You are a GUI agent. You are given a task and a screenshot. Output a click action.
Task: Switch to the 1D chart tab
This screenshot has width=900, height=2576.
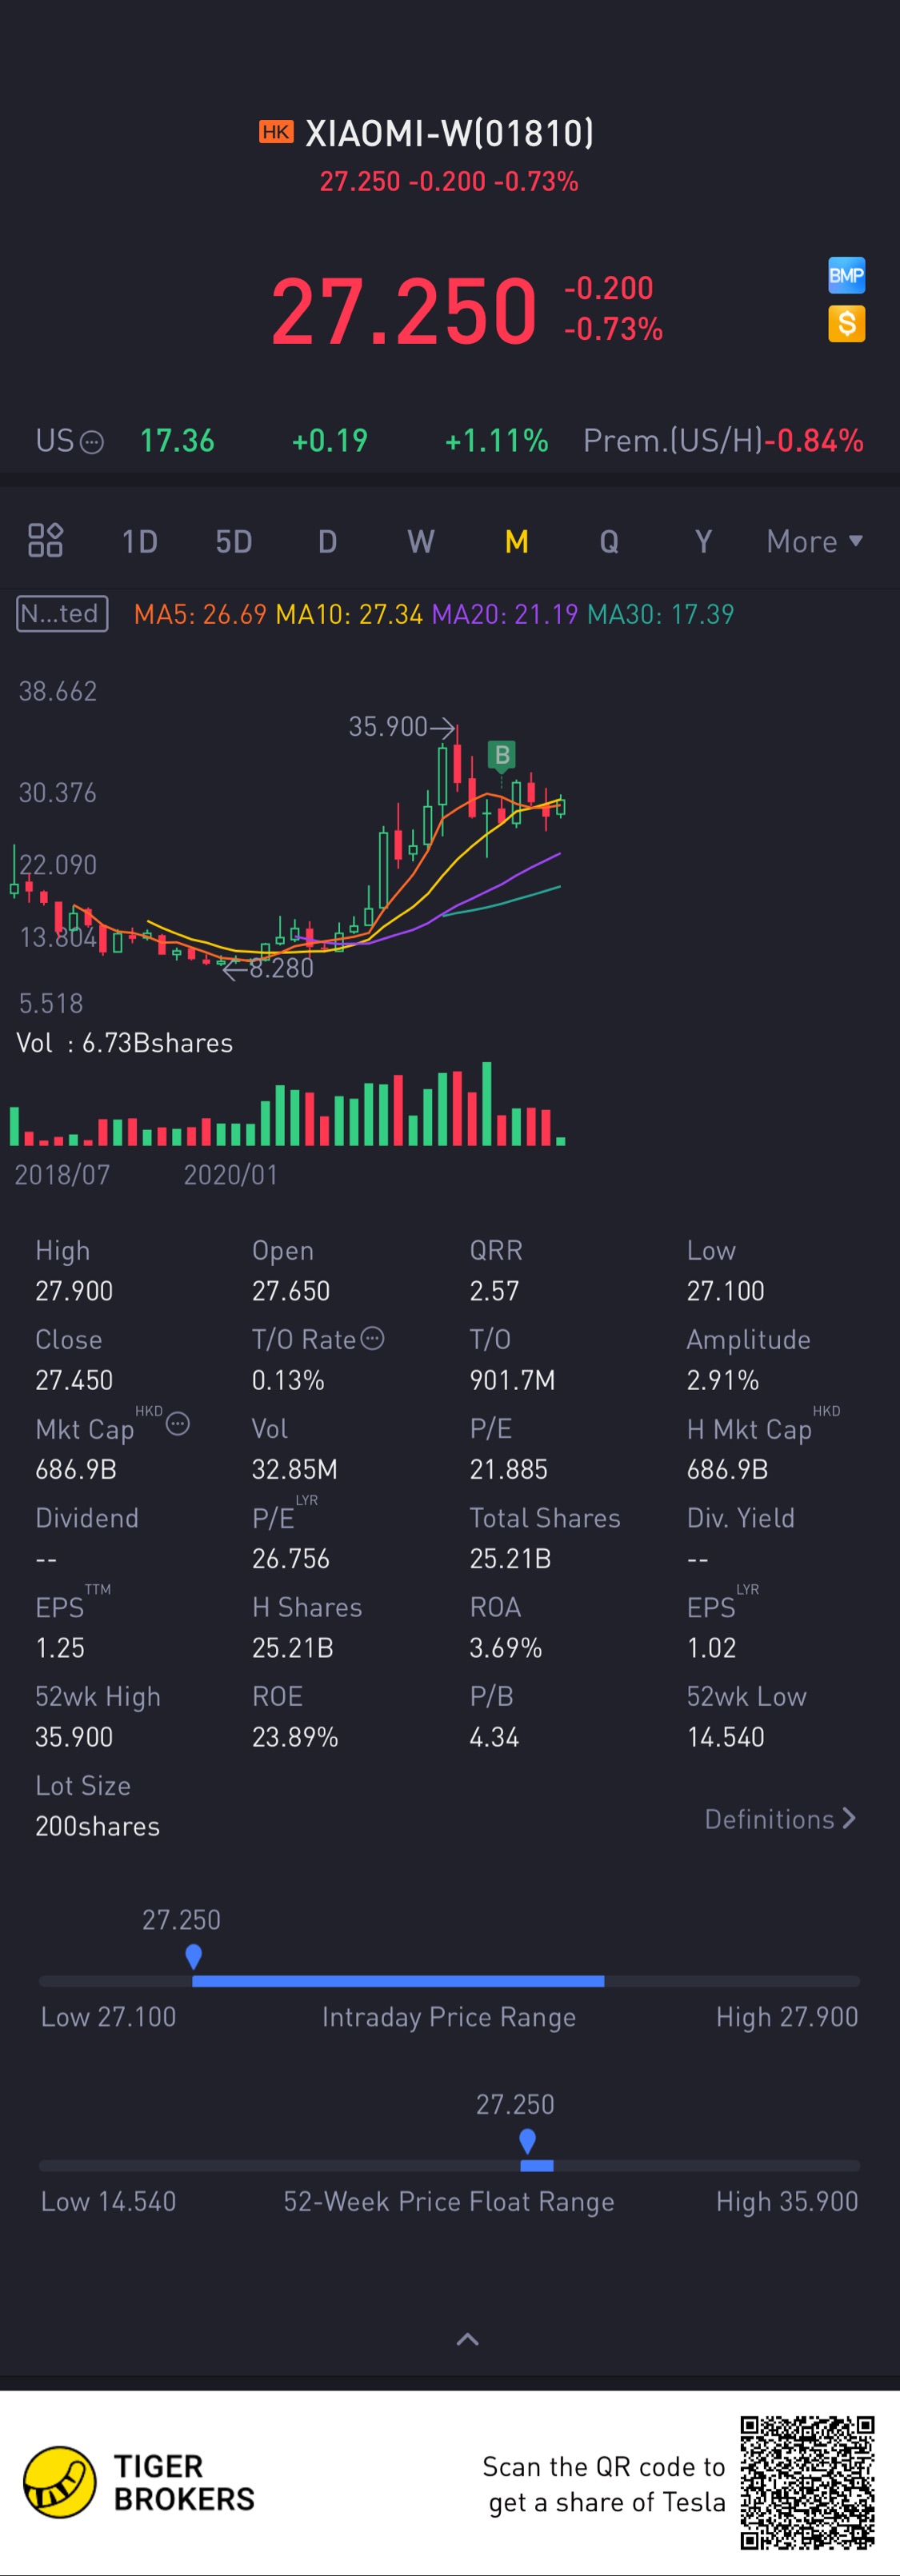(x=139, y=542)
